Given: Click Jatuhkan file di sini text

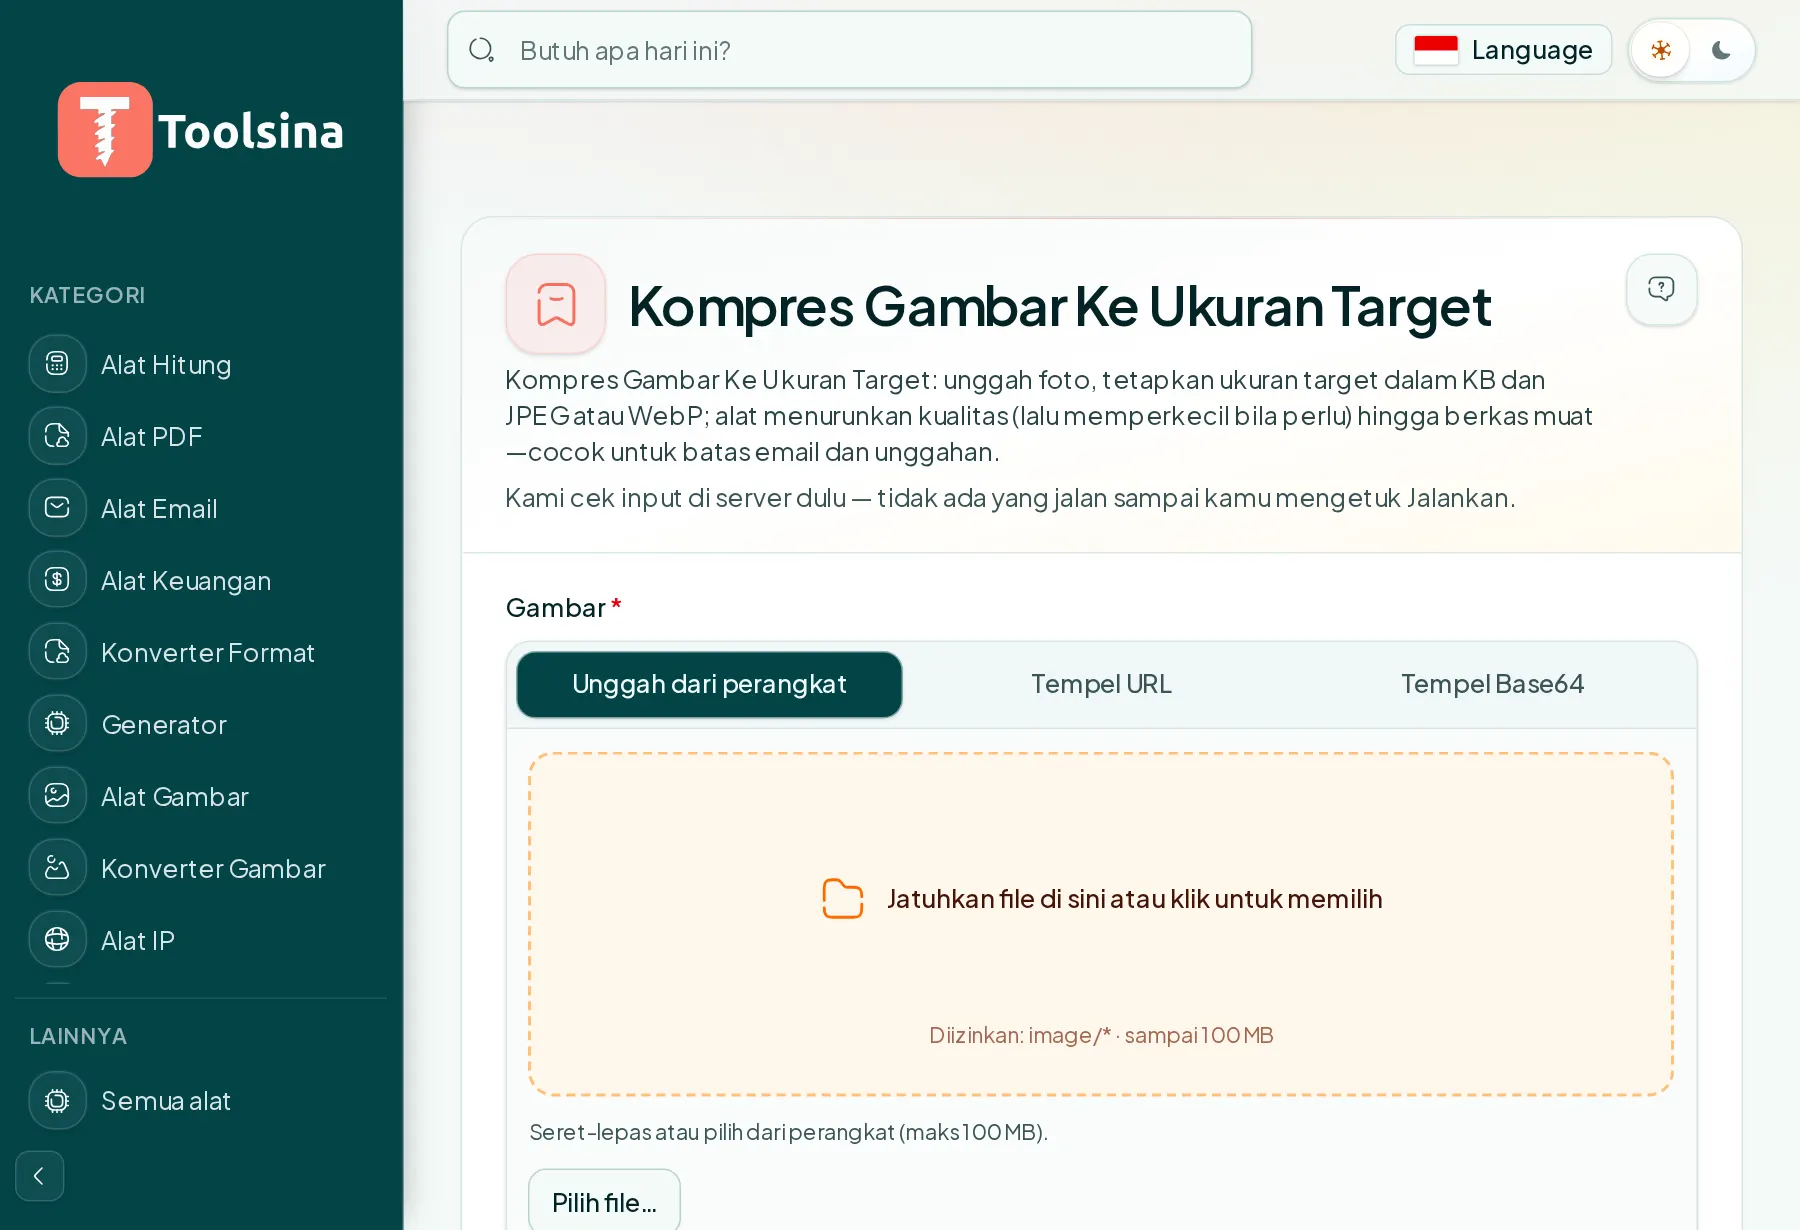Looking at the screenshot, I should pyautogui.click(x=1134, y=899).
